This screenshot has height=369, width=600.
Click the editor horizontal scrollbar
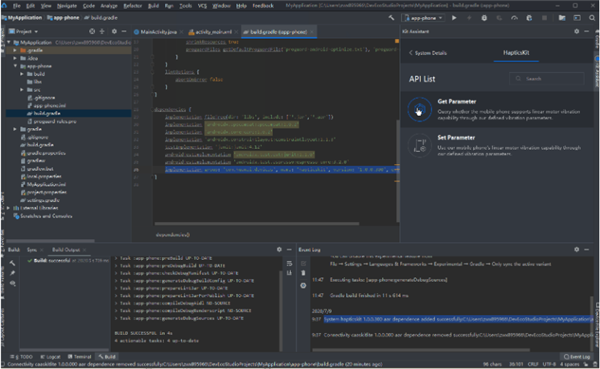(x=257, y=224)
